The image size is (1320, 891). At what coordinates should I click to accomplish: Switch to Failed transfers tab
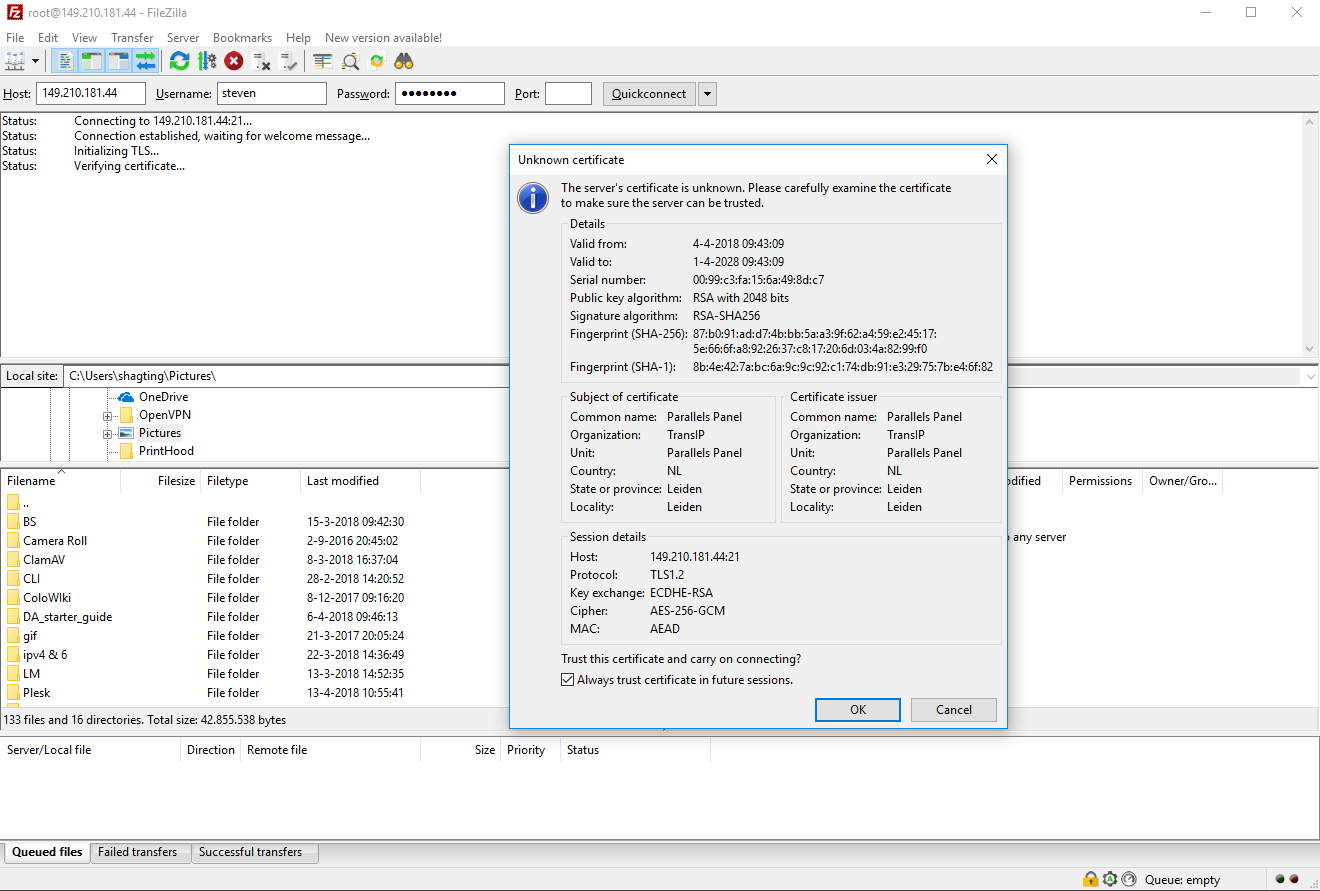138,852
